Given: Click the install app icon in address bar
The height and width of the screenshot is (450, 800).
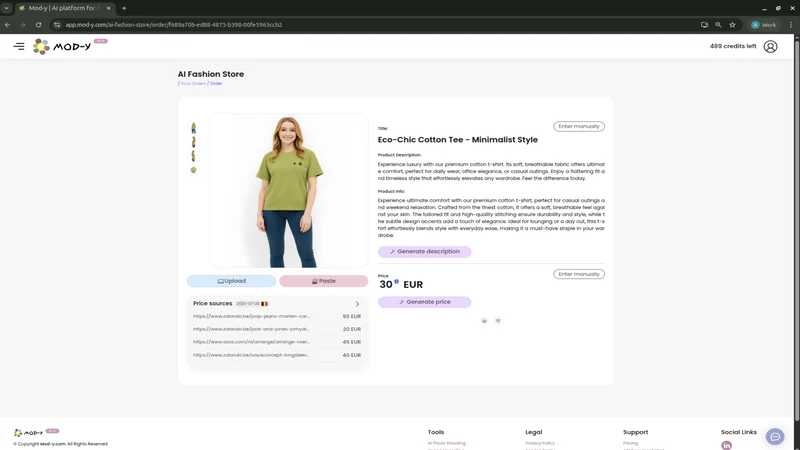Looking at the screenshot, I should (x=704, y=24).
